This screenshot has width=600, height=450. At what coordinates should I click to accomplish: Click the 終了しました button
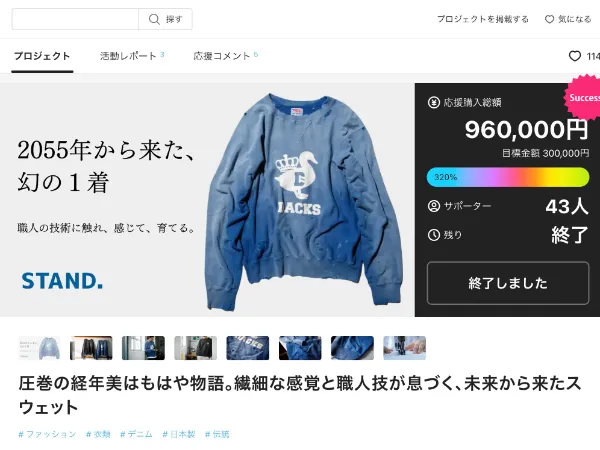tap(508, 283)
